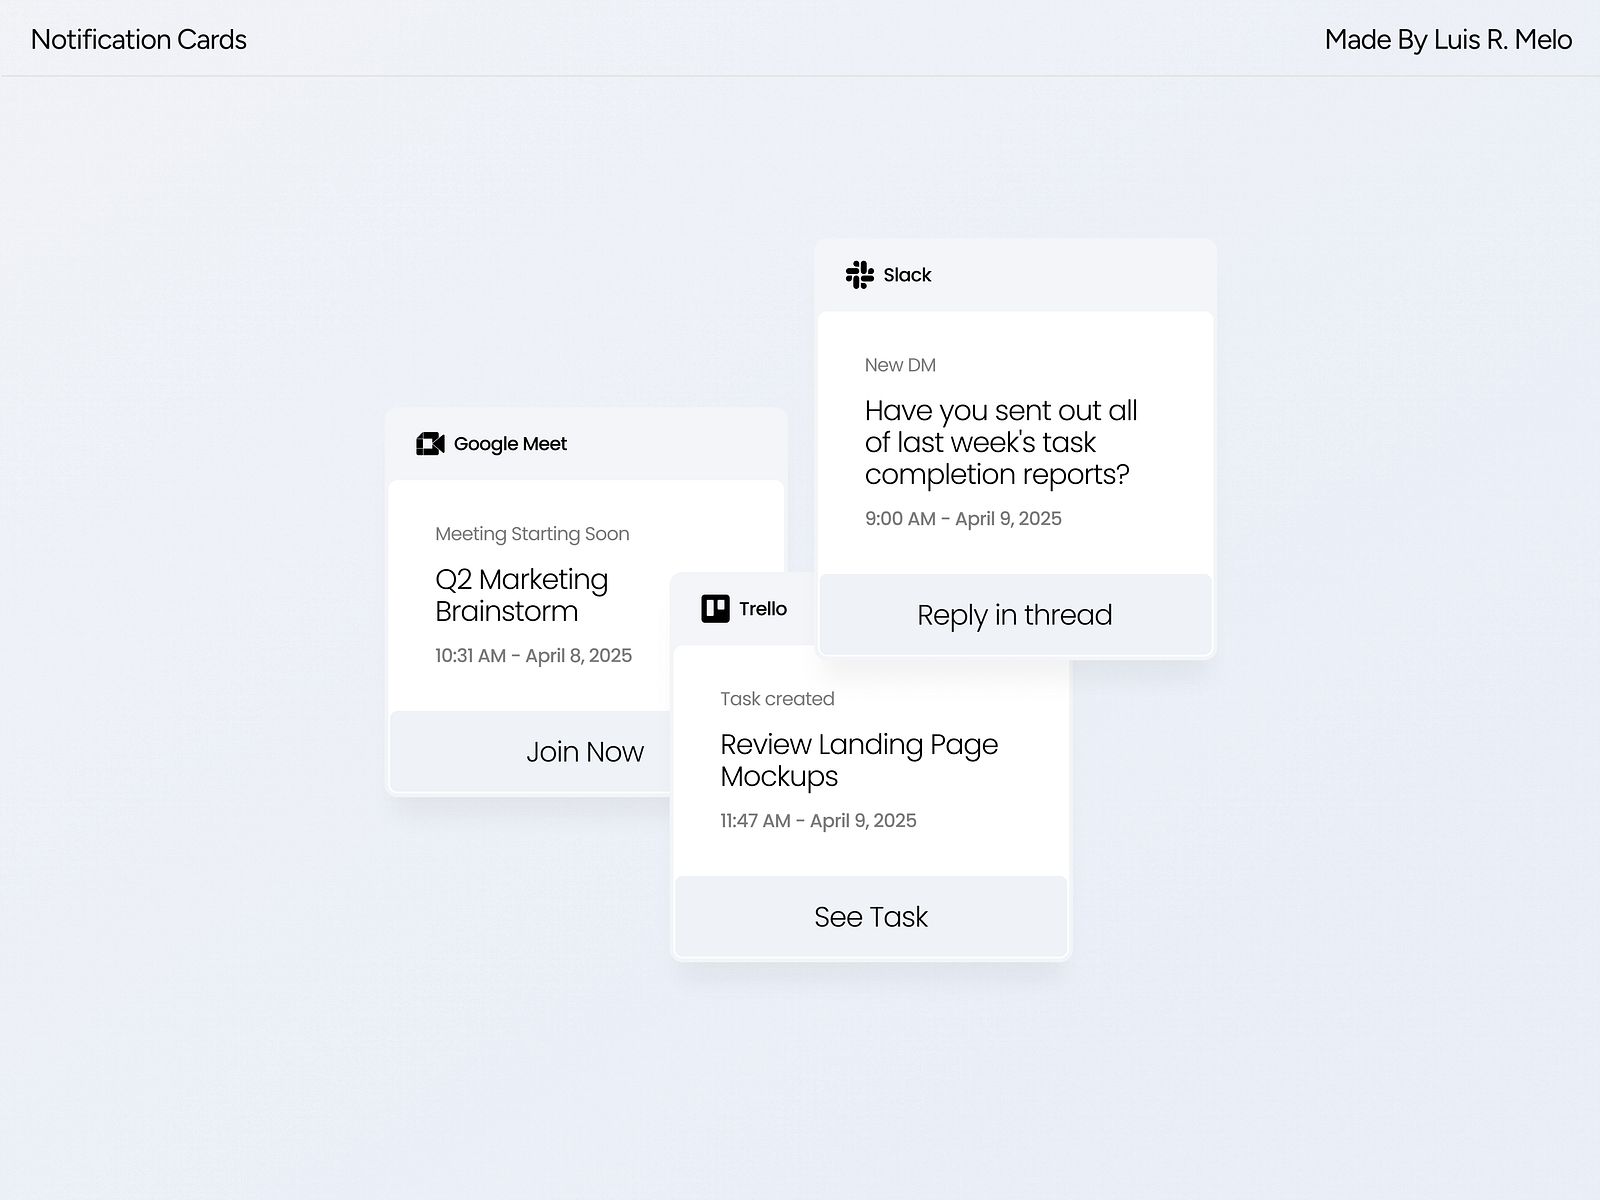Click the 9:00 AM April 9 timestamp
This screenshot has height=1200, width=1600.
[x=963, y=519]
